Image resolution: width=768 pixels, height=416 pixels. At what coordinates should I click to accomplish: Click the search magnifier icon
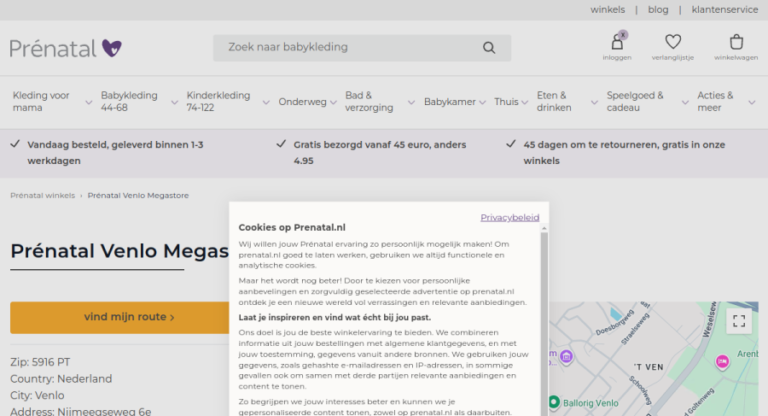489,48
